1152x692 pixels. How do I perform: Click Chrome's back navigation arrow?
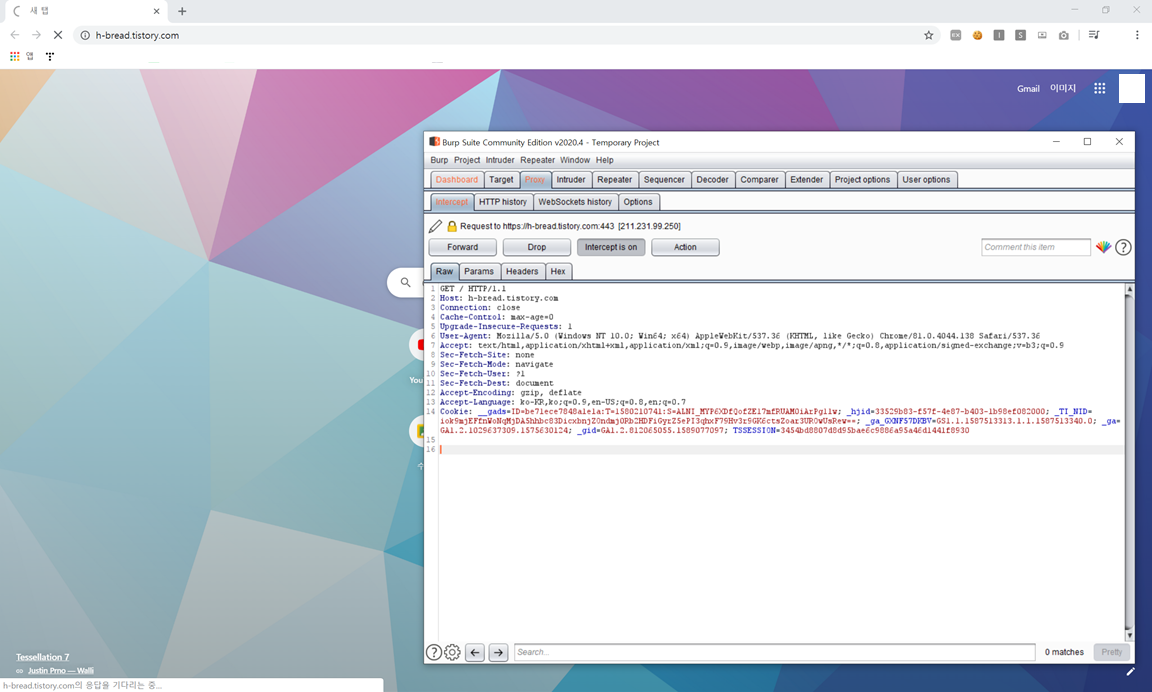(15, 35)
